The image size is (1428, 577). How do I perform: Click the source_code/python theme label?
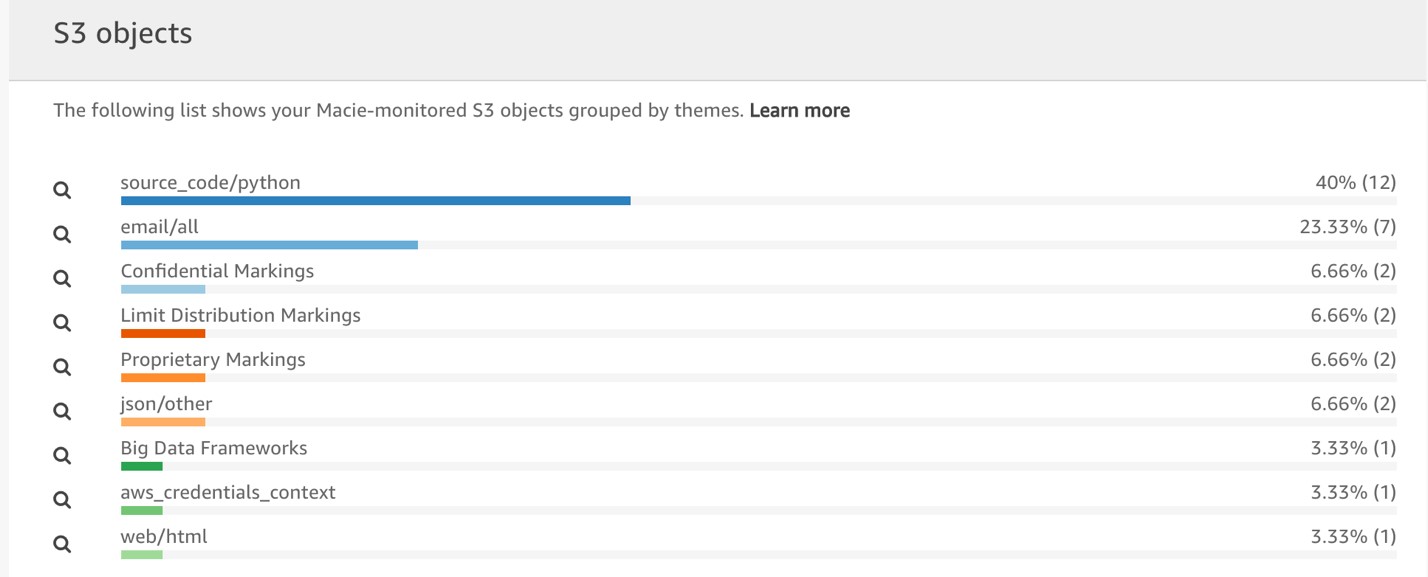click(210, 183)
